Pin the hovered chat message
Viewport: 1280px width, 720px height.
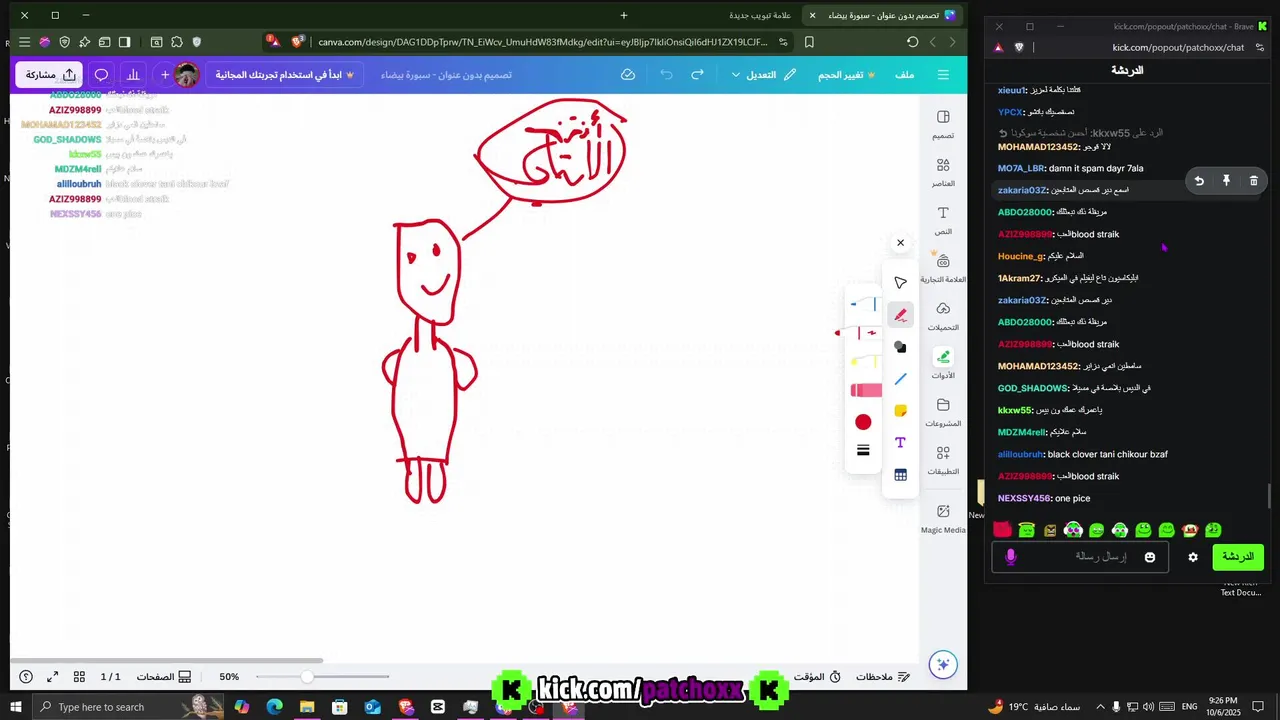[1226, 181]
